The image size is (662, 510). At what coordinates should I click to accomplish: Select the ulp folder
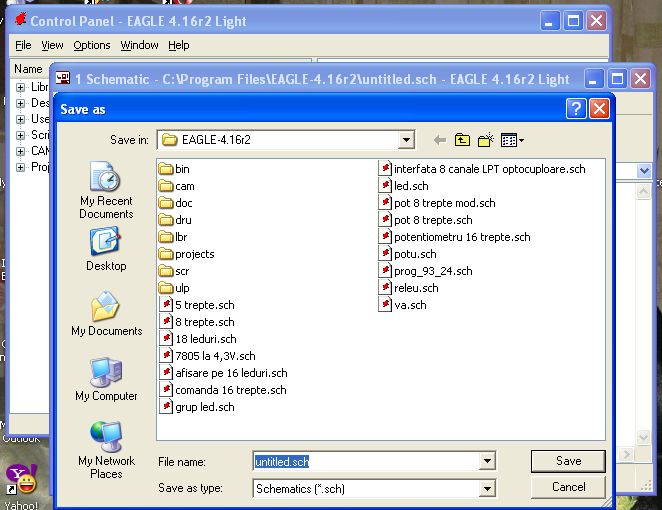point(174,288)
